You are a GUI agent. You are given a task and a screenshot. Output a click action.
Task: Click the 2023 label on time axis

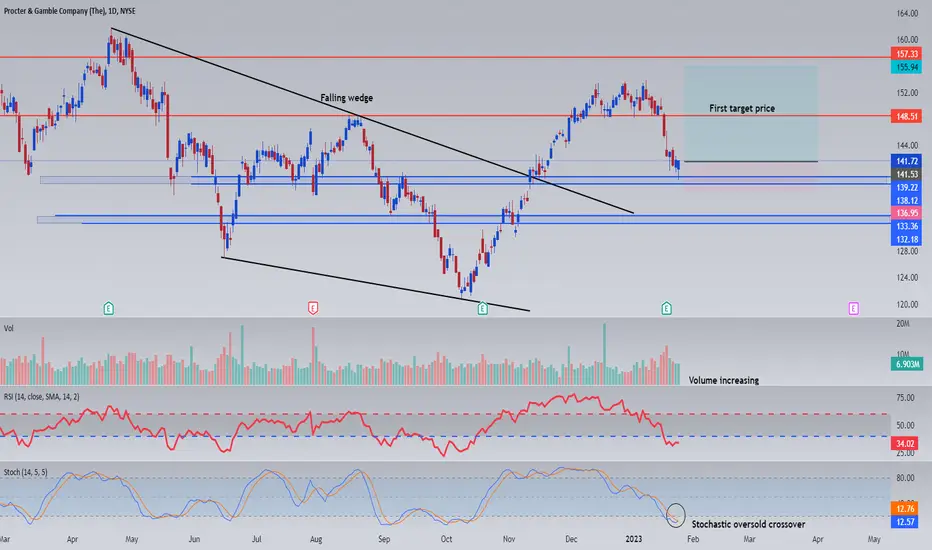point(634,539)
